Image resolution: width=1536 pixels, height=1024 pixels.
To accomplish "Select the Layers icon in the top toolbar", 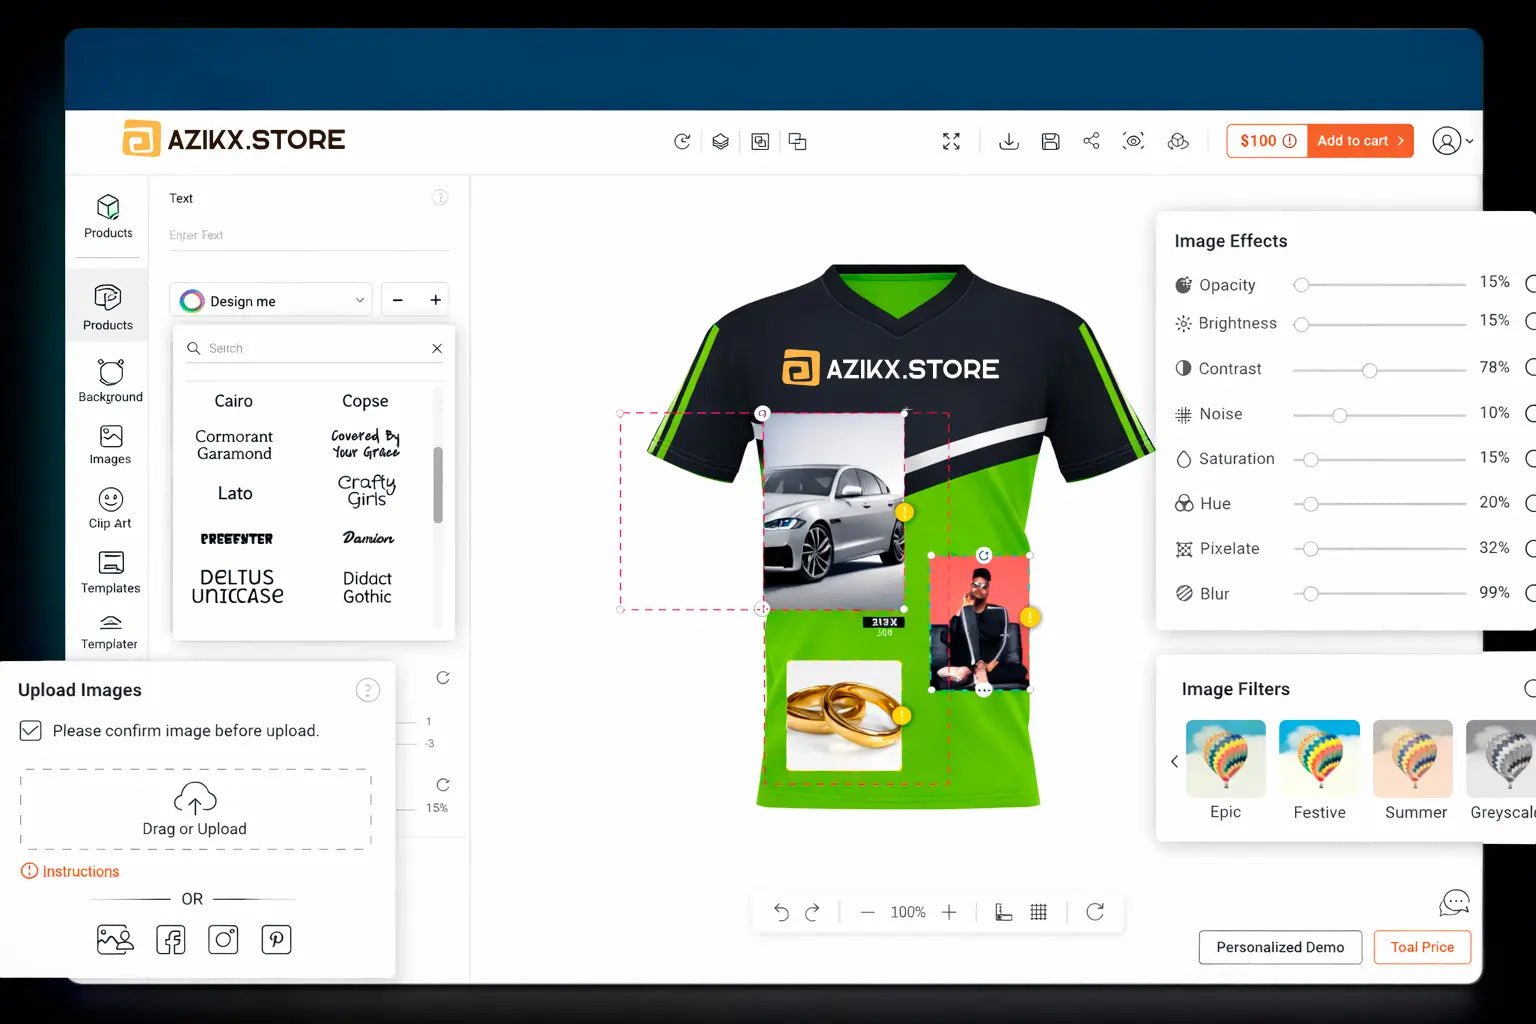I will [720, 141].
